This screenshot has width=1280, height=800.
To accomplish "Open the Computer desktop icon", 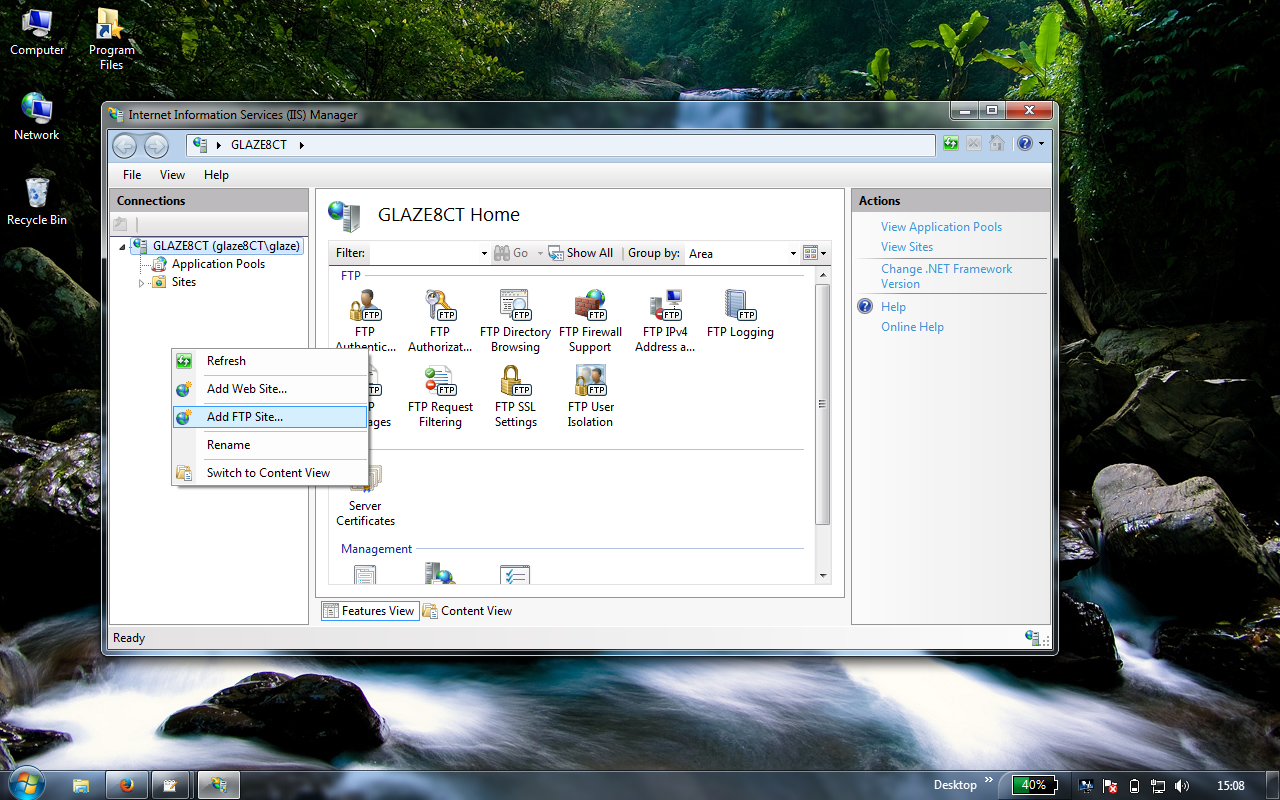I will coord(37,31).
